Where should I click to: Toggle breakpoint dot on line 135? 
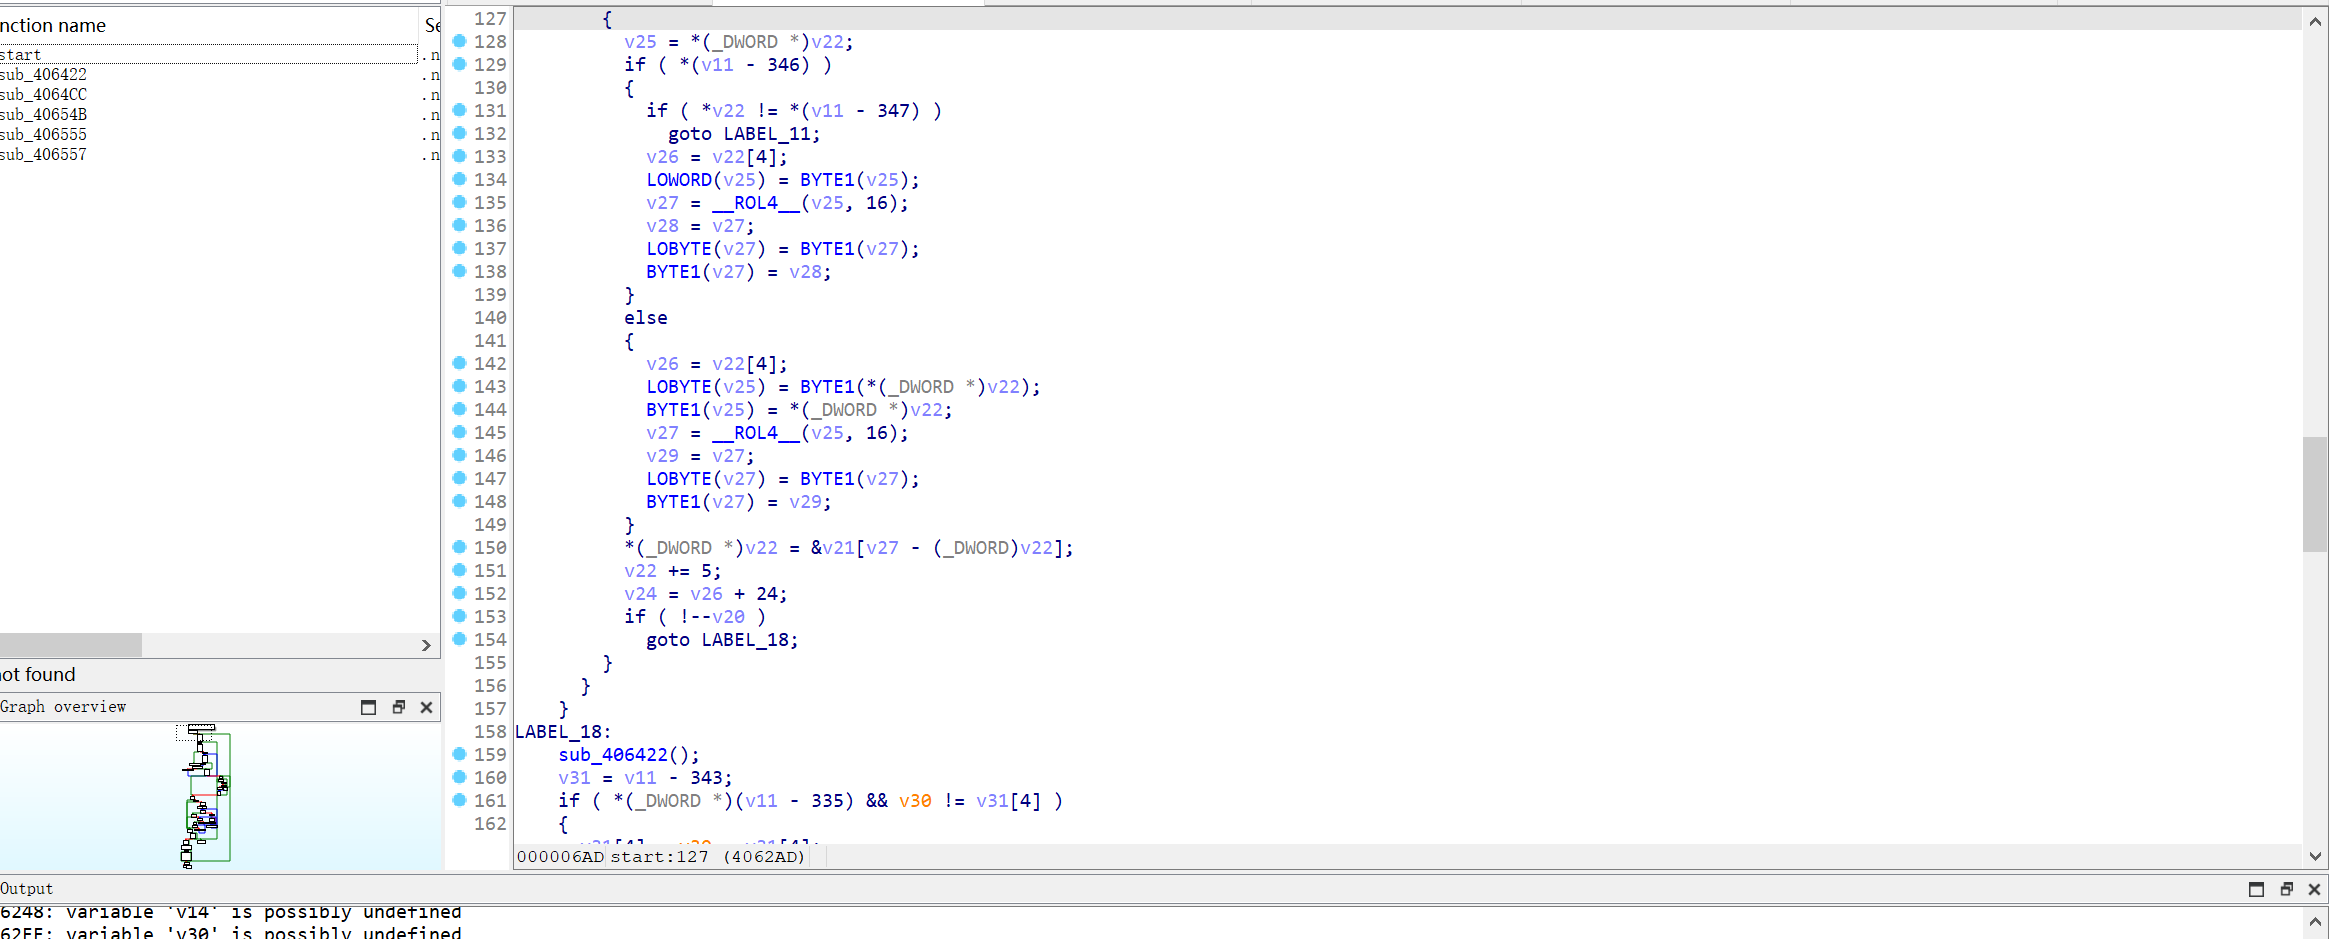point(459,202)
